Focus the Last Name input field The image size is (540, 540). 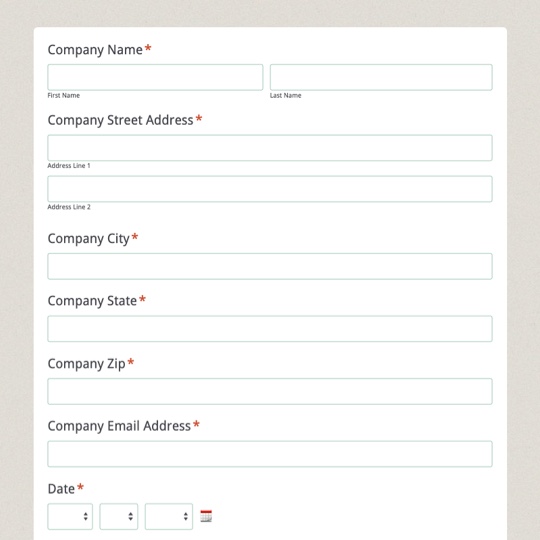click(381, 77)
